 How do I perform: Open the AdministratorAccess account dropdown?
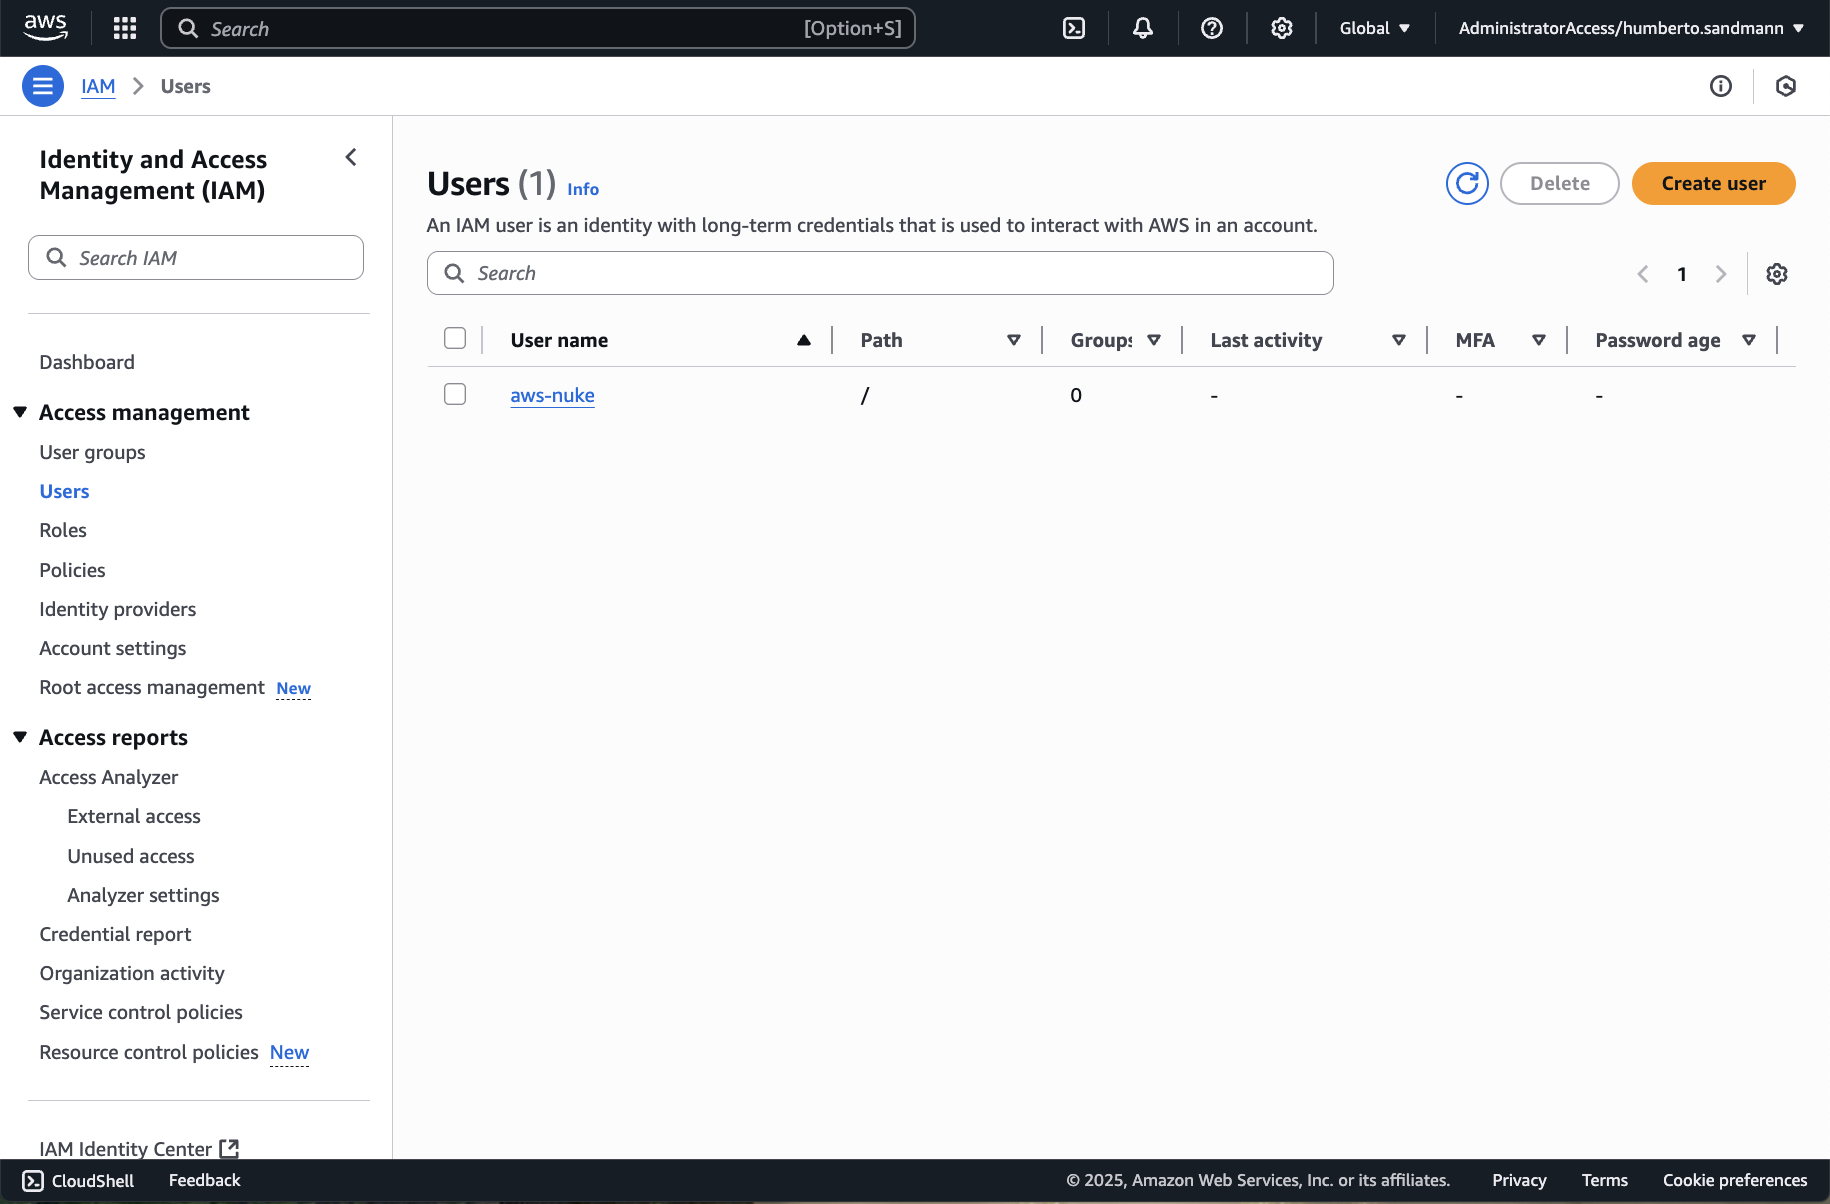click(x=1631, y=28)
